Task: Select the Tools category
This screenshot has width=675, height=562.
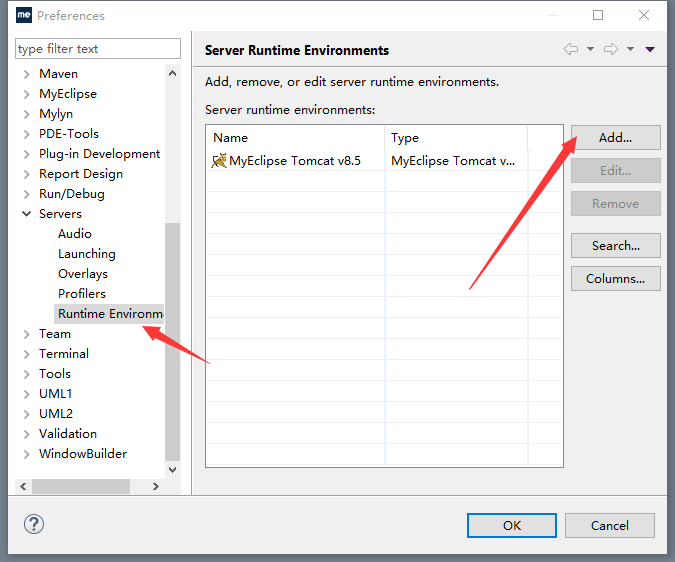Action: pos(55,374)
